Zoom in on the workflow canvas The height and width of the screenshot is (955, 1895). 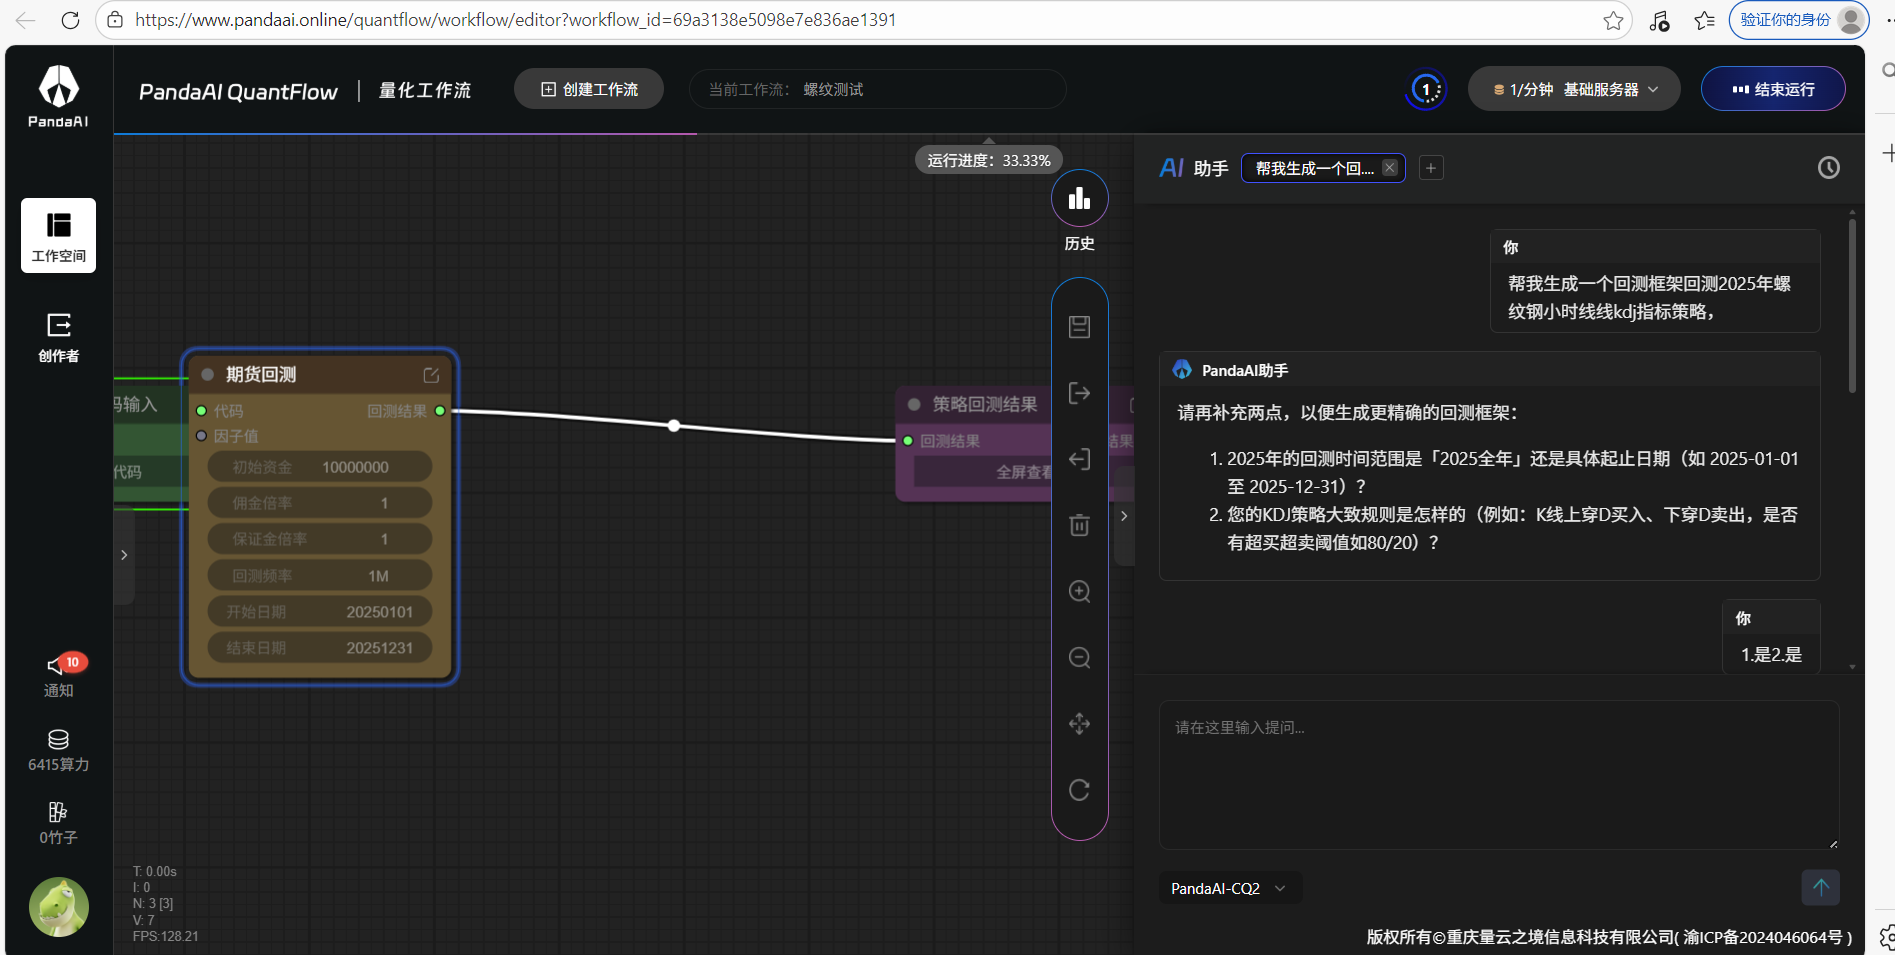tap(1079, 591)
